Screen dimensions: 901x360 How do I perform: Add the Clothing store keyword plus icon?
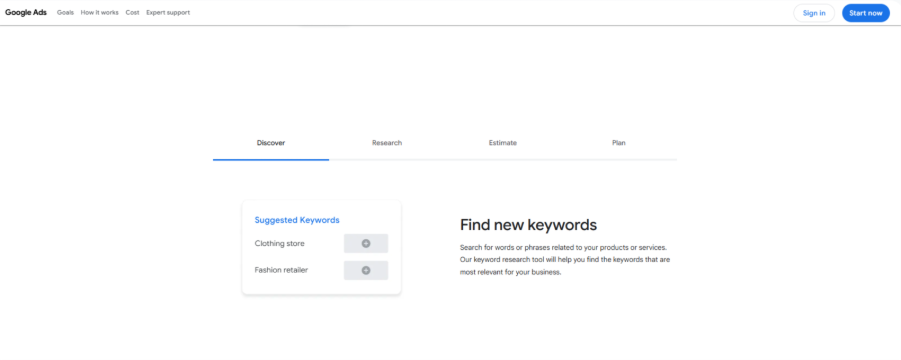coord(366,243)
